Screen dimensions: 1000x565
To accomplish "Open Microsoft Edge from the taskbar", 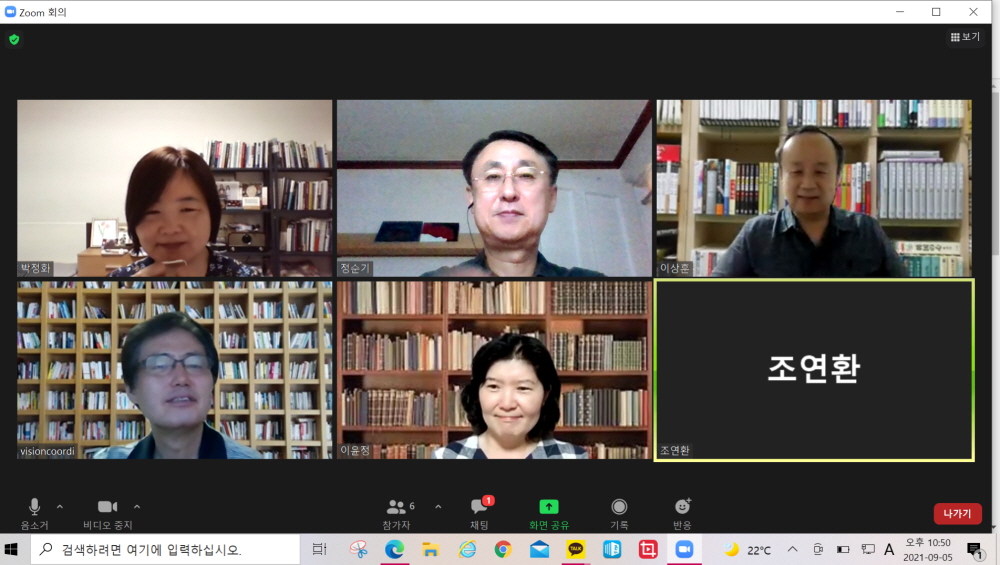I will point(394,549).
